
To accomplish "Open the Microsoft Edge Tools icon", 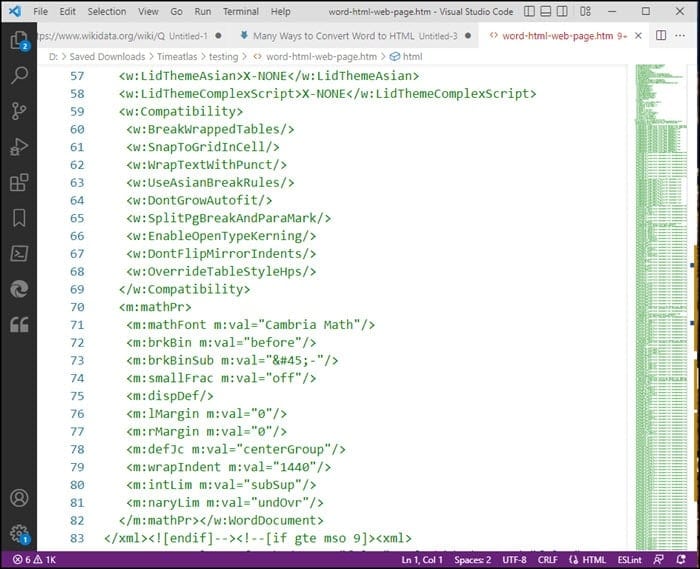I will (19, 289).
